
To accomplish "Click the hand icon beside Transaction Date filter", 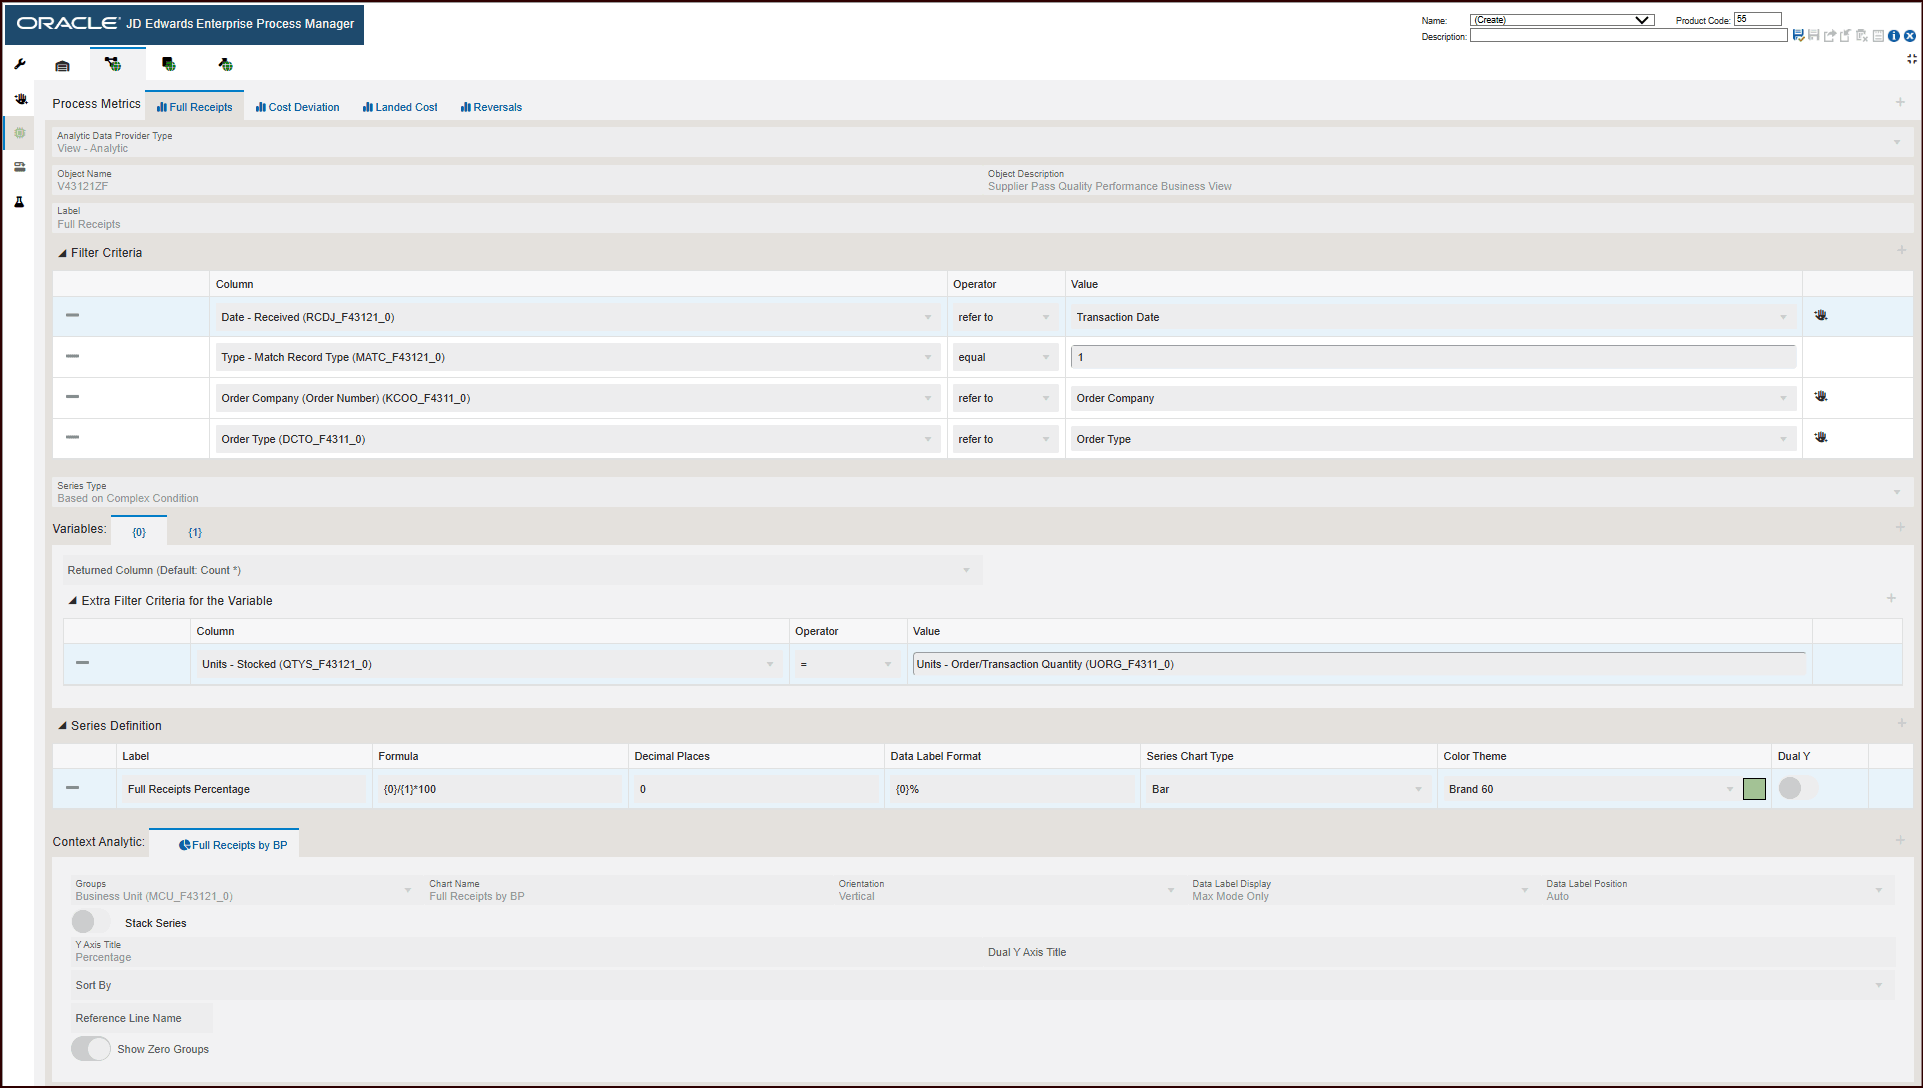I will click(x=1820, y=314).
